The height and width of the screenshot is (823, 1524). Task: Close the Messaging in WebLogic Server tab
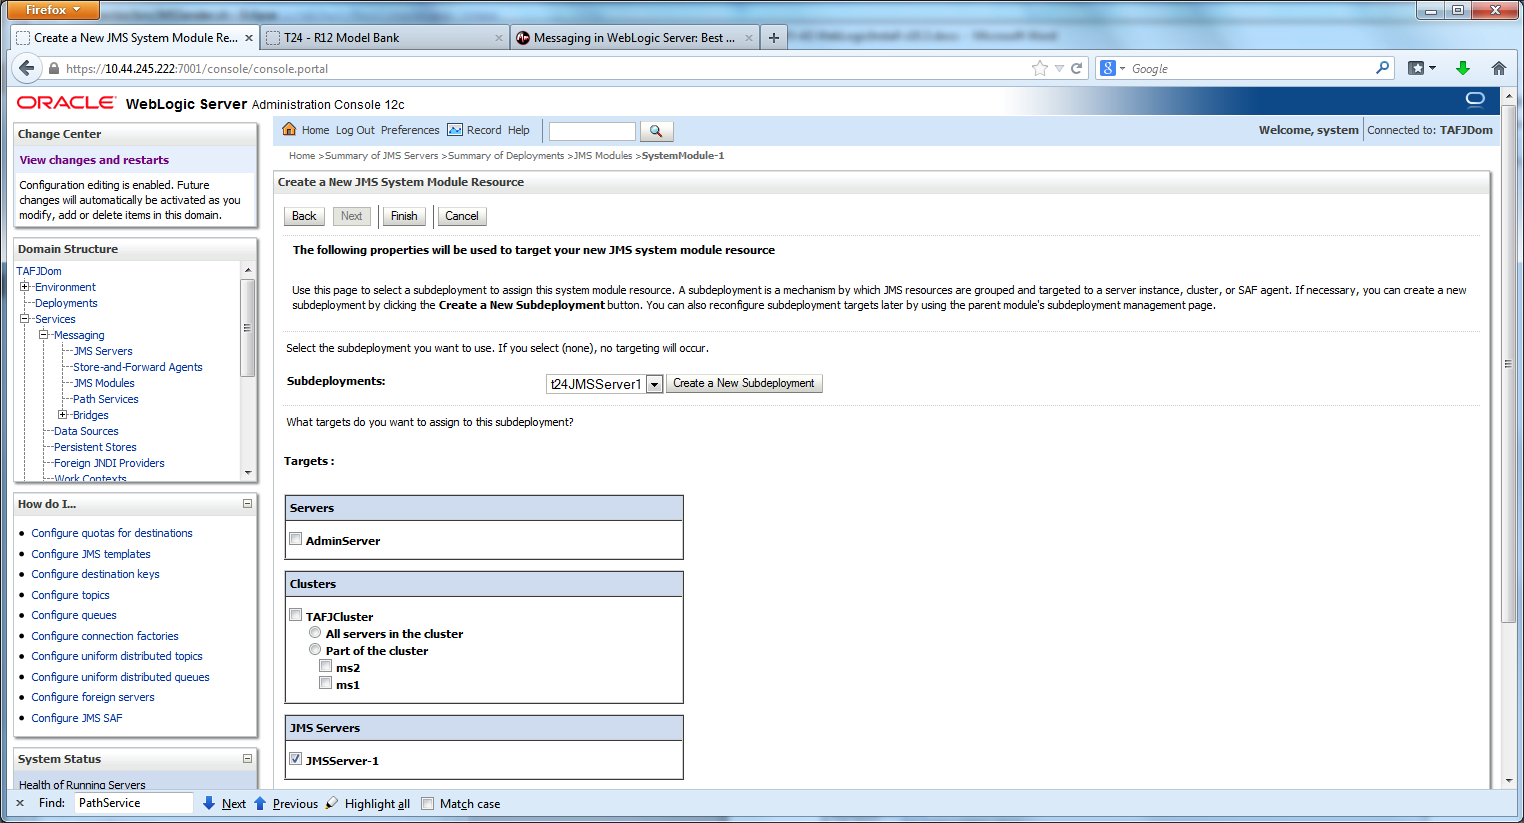click(x=749, y=38)
